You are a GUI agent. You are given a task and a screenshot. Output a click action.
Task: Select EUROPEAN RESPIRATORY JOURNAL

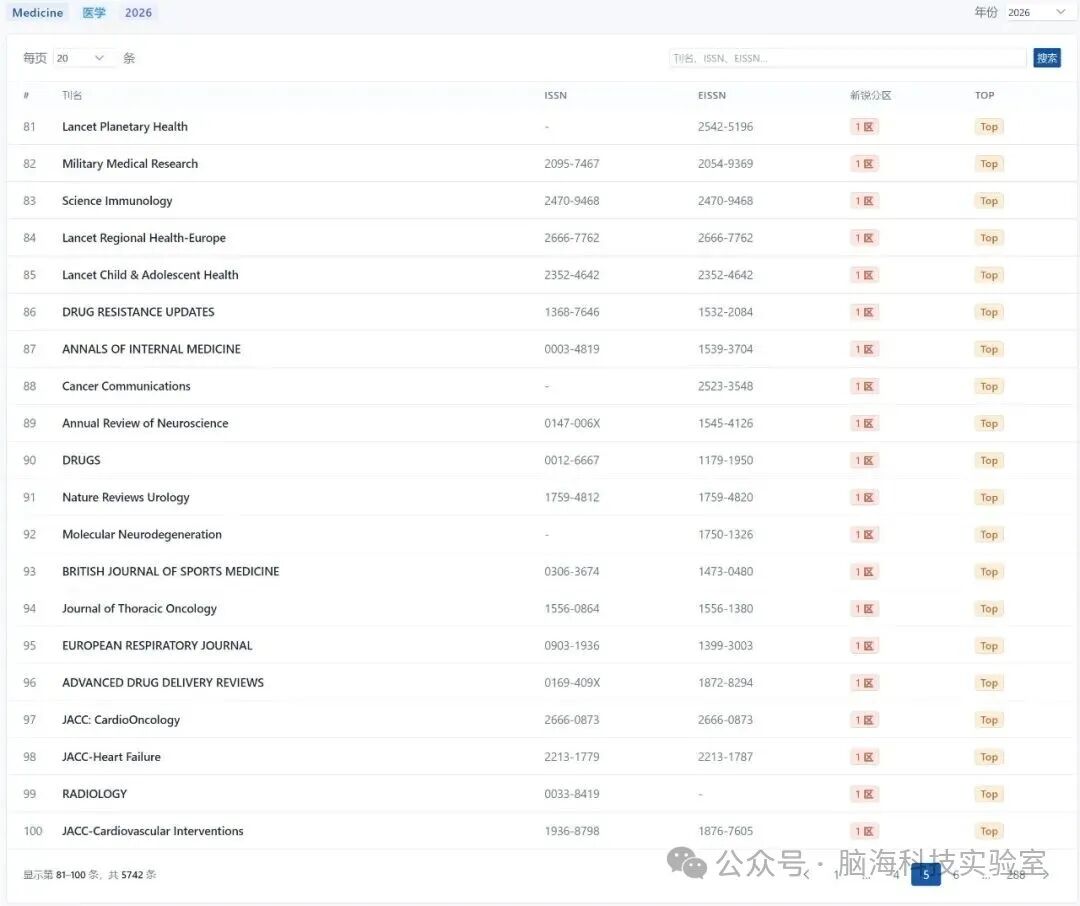[x=157, y=646]
